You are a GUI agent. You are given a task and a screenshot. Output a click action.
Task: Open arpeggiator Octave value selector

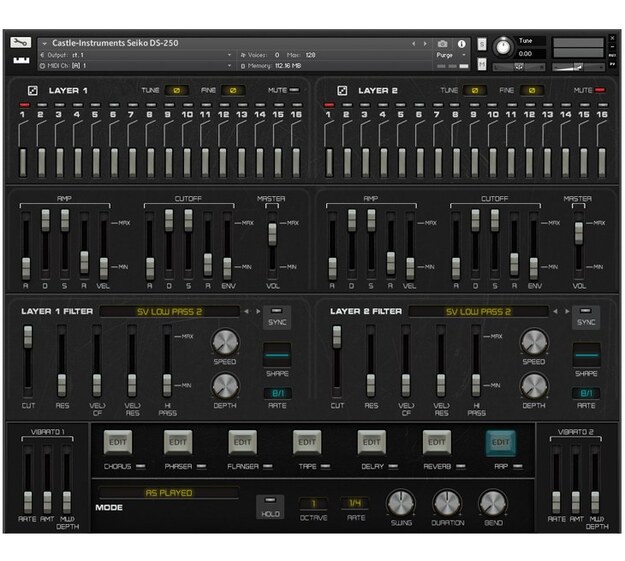(313, 504)
